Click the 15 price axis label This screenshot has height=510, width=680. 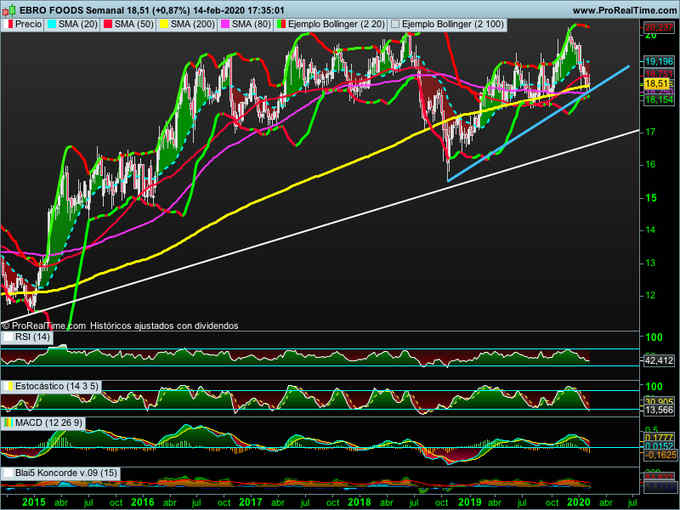(x=651, y=198)
